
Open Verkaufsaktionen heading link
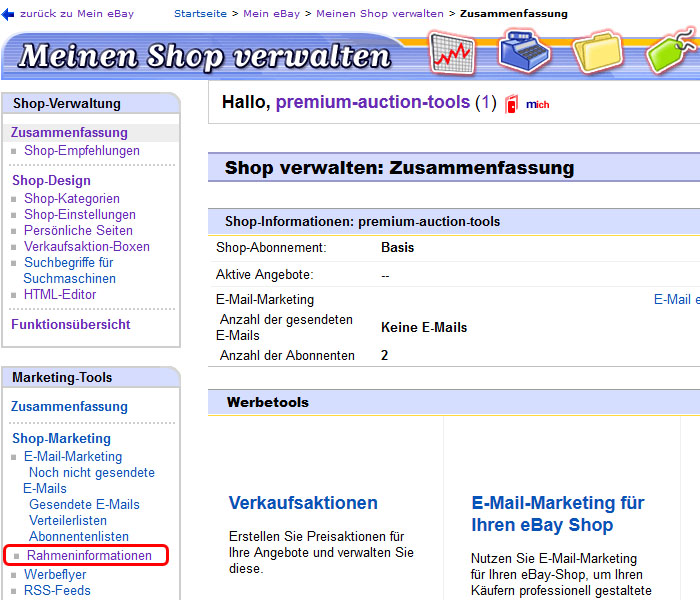[x=303, y=503]
